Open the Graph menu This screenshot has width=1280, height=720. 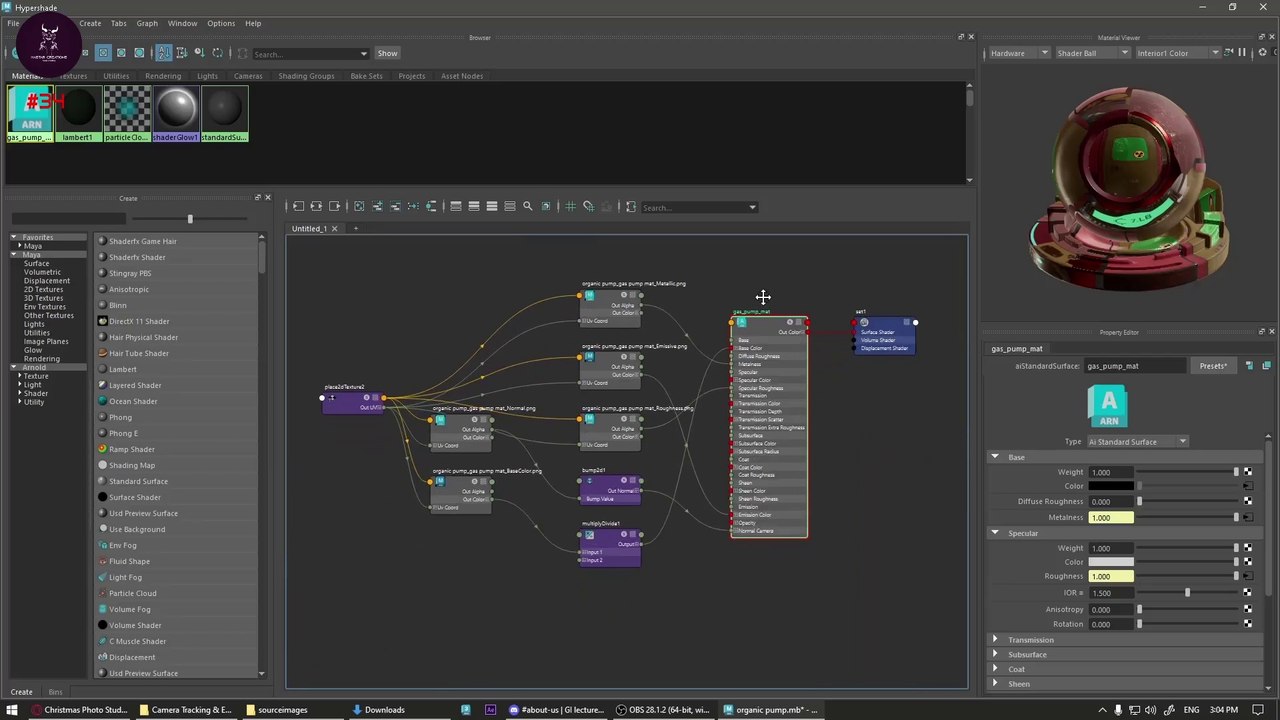coord(147,23)
